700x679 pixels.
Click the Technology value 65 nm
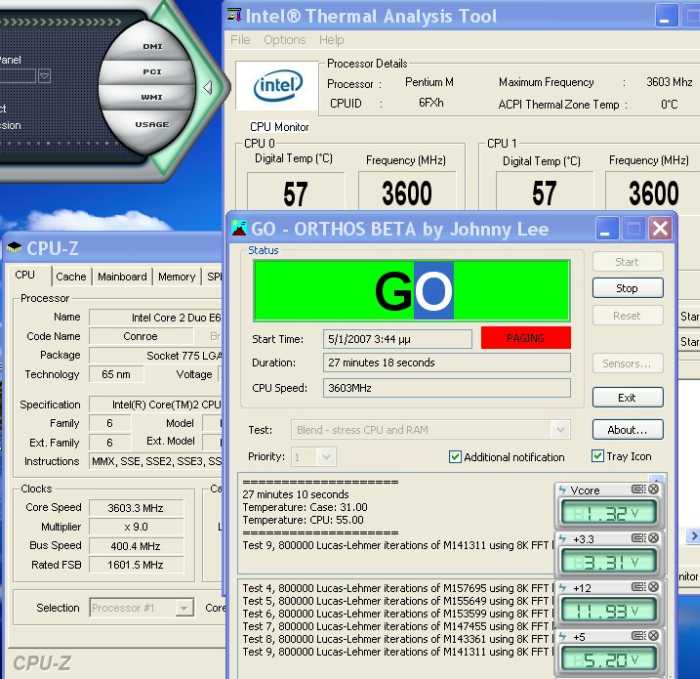pos(116,374)
